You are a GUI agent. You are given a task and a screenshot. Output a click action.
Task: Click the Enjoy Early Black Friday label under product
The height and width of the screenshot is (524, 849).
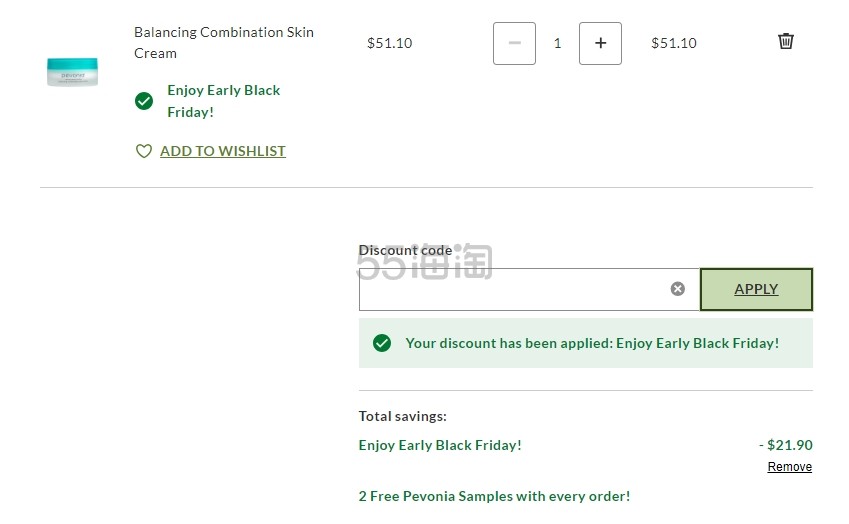224,101
